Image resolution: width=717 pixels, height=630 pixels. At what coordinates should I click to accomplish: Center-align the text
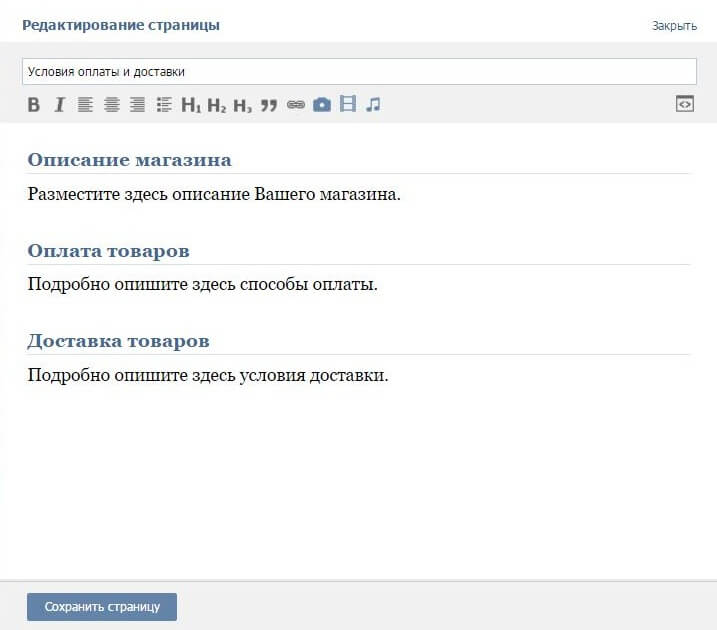[x=112, y=105]
